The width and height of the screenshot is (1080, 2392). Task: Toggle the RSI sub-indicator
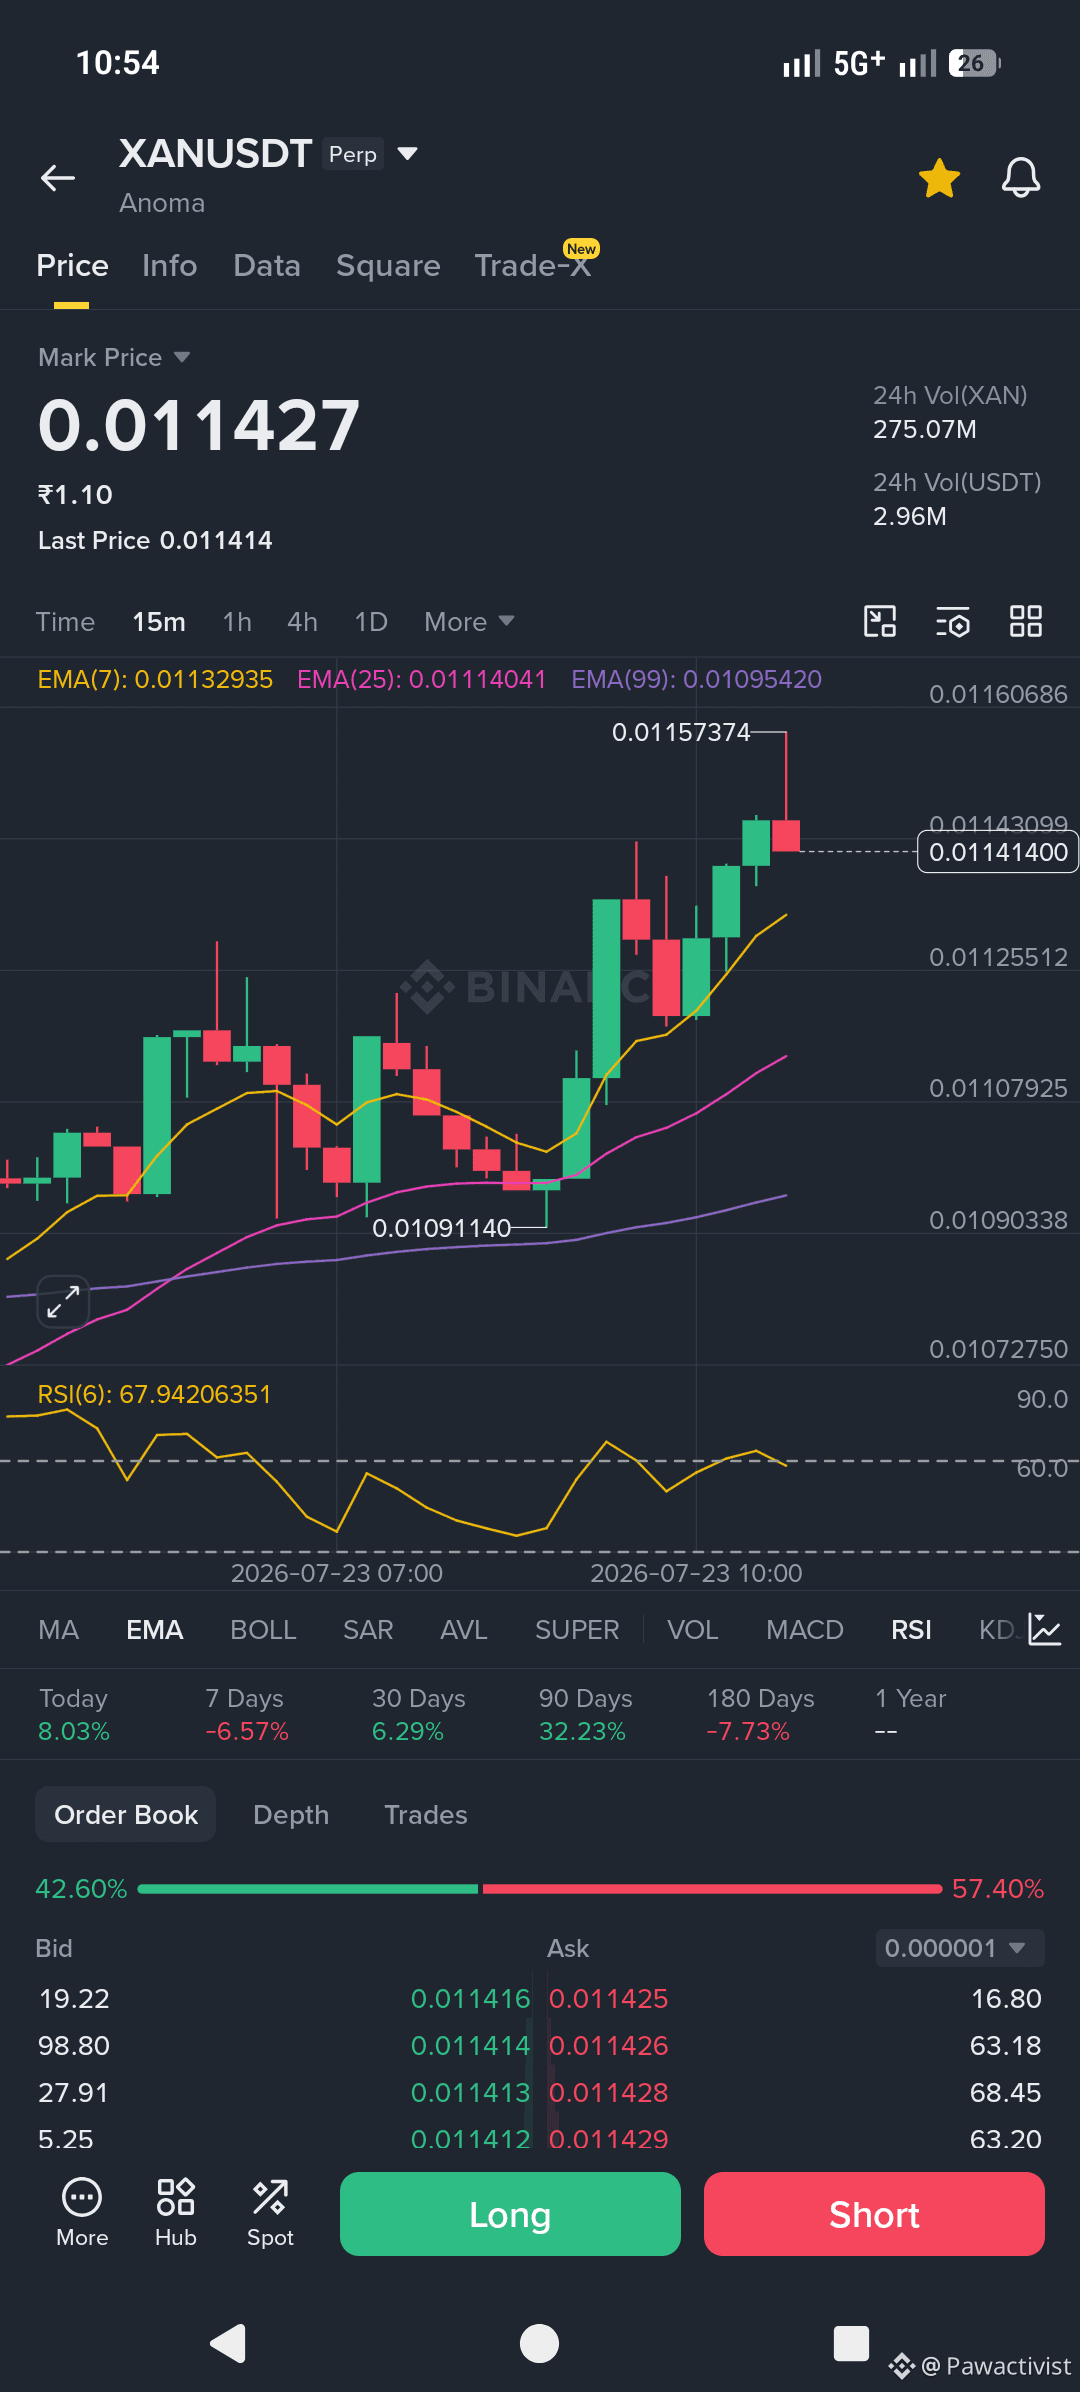pos(911,1630)
